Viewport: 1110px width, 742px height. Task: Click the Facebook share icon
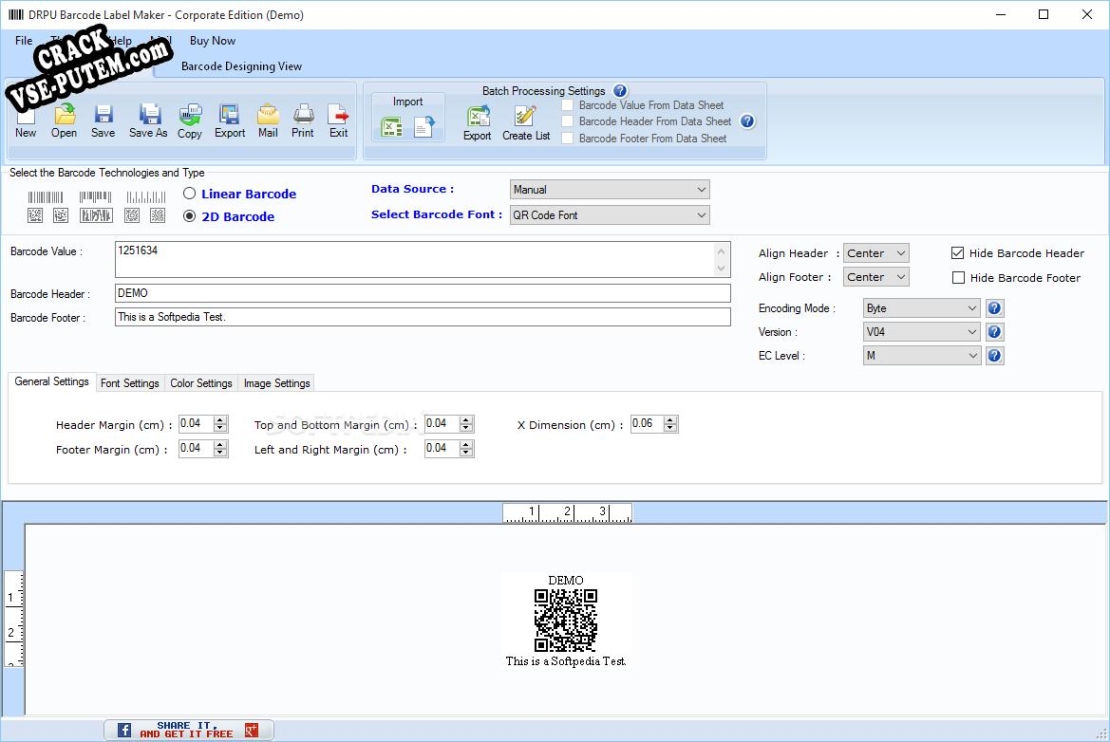(x=125, y=730)
